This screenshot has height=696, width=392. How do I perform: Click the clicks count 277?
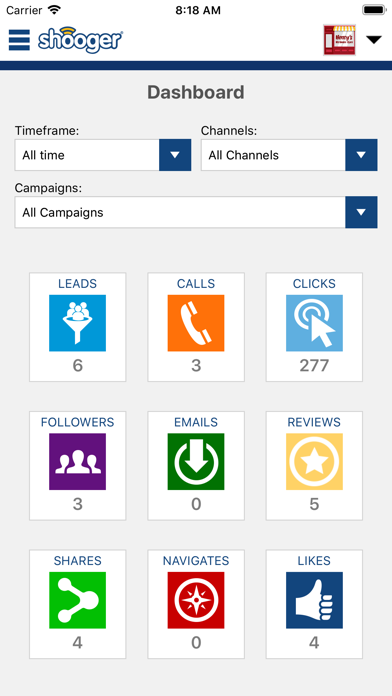314,366
